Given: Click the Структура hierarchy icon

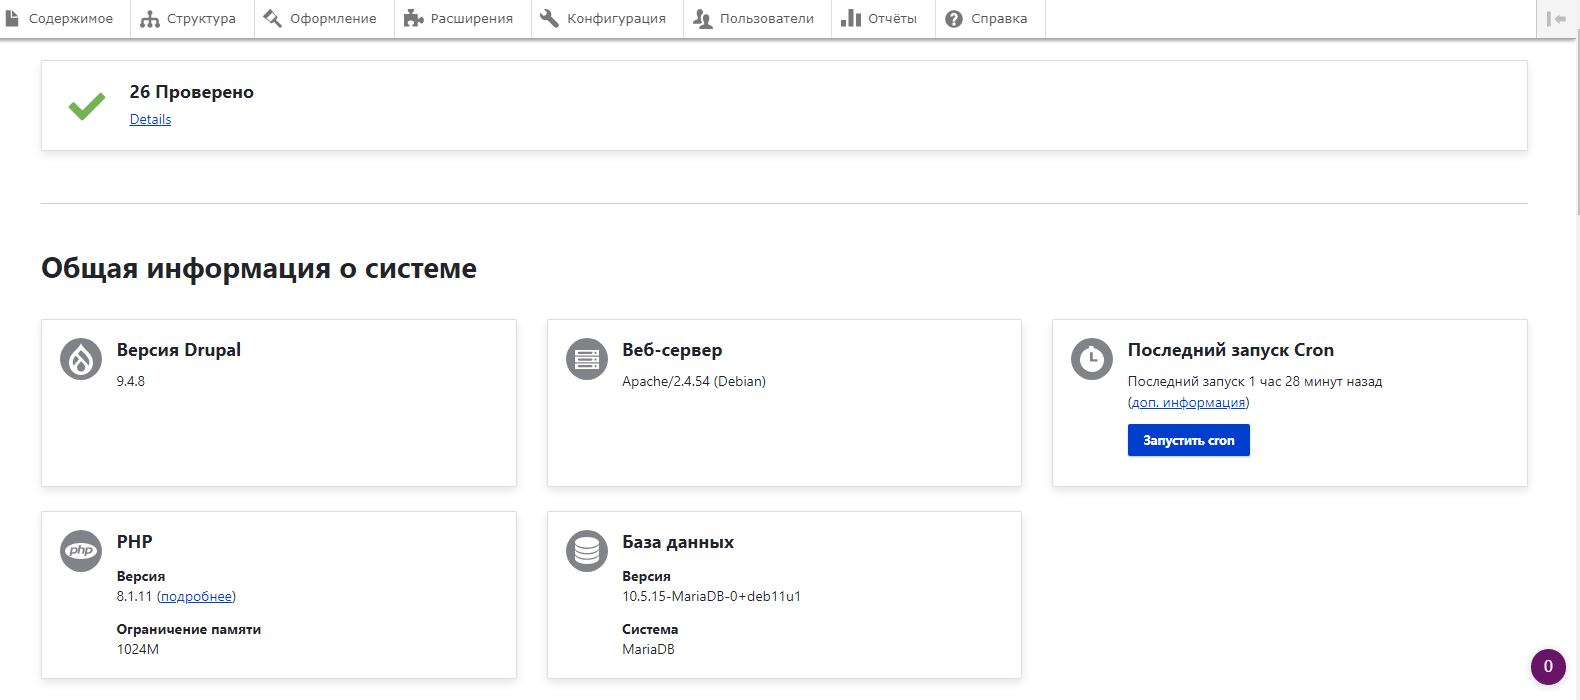Looking at the screenshot, I should point(150,19).
